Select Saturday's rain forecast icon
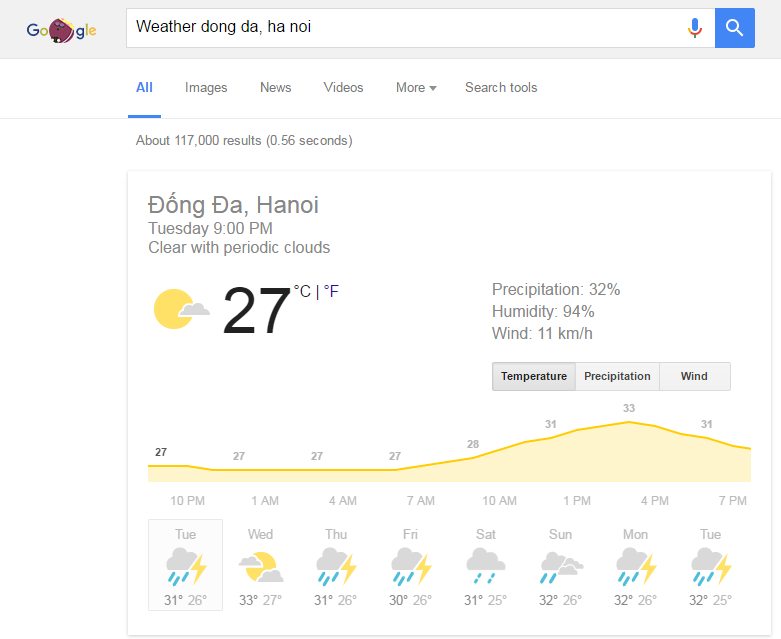This screenshot has width=781, height=639. click(486, 566)
